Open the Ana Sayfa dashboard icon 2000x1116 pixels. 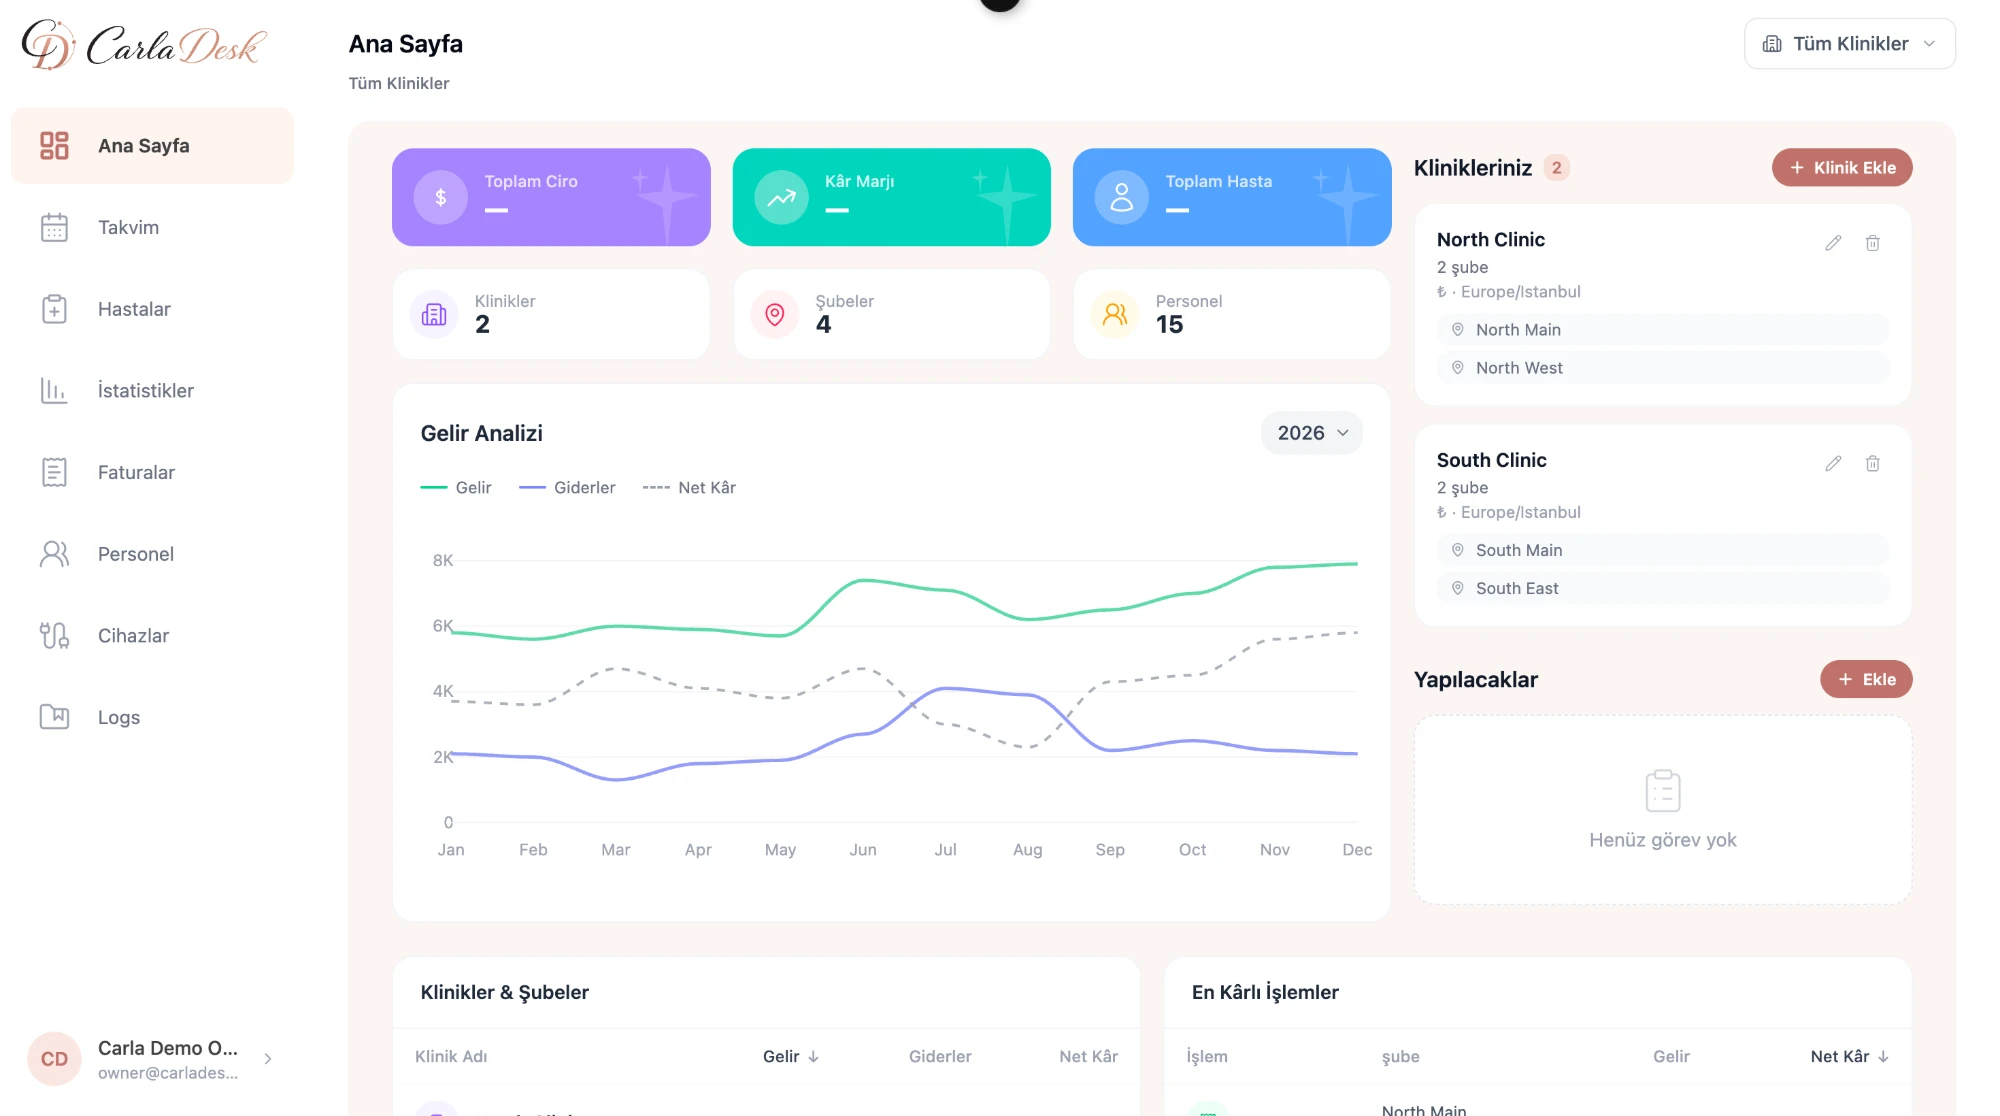(x=54, y=146)
